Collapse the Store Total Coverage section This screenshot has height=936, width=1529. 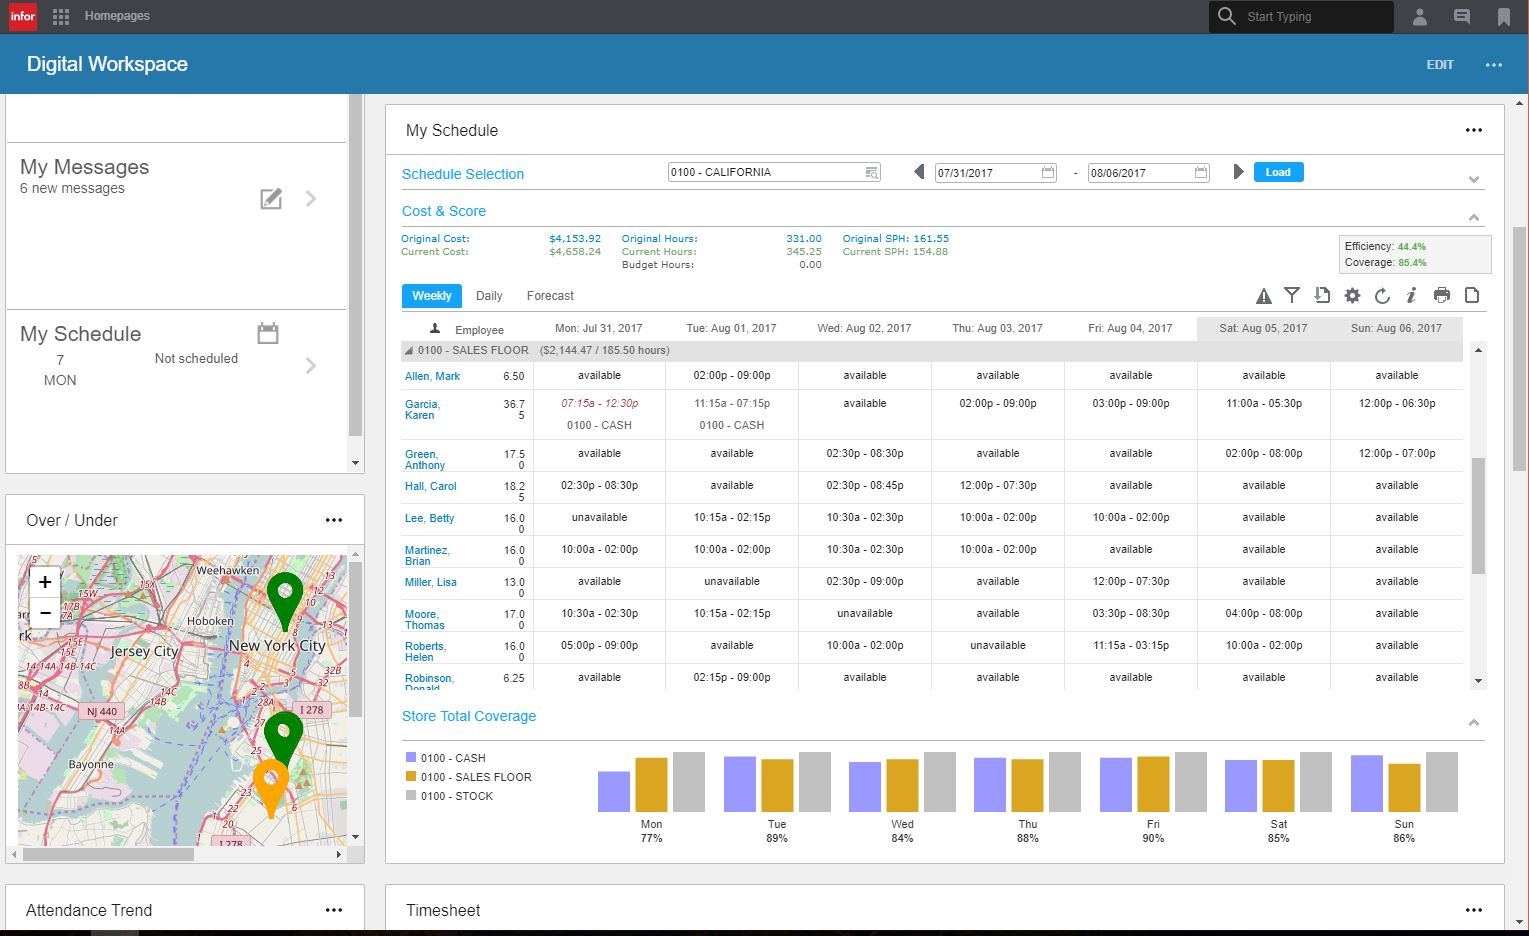click(1473, 723)
